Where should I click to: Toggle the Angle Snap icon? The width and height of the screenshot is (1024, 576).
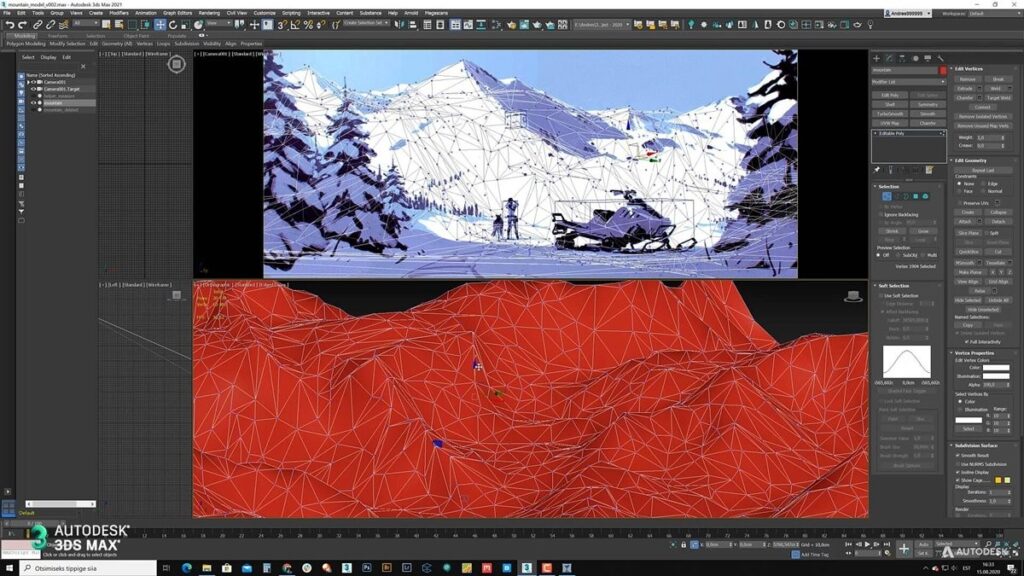295,25
